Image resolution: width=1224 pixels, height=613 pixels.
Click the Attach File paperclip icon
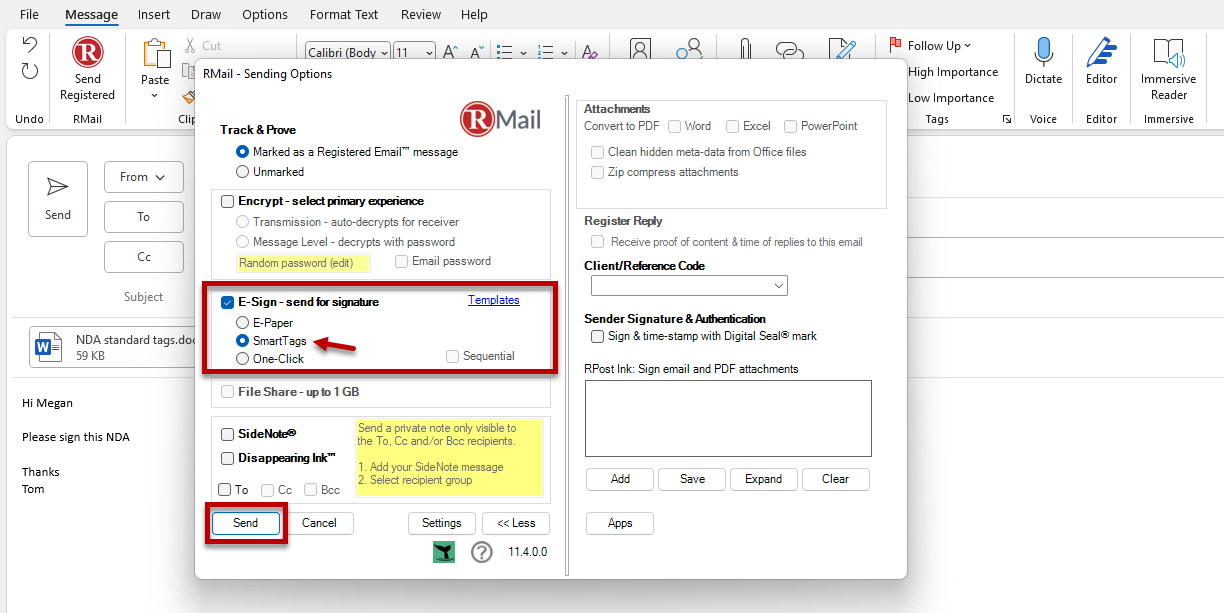coord(745,52)
